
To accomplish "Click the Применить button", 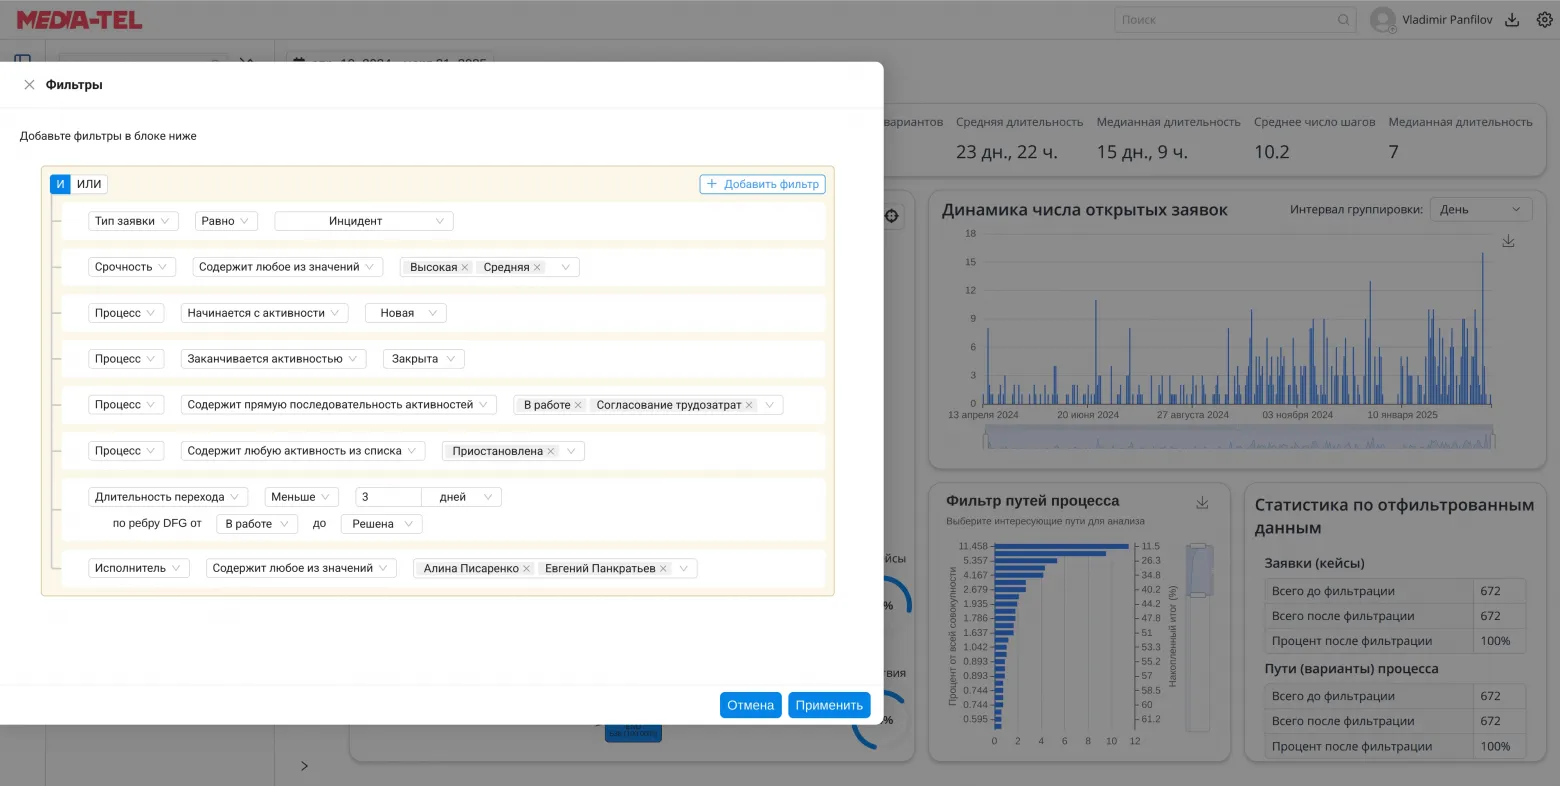I will tap(829, 705).
